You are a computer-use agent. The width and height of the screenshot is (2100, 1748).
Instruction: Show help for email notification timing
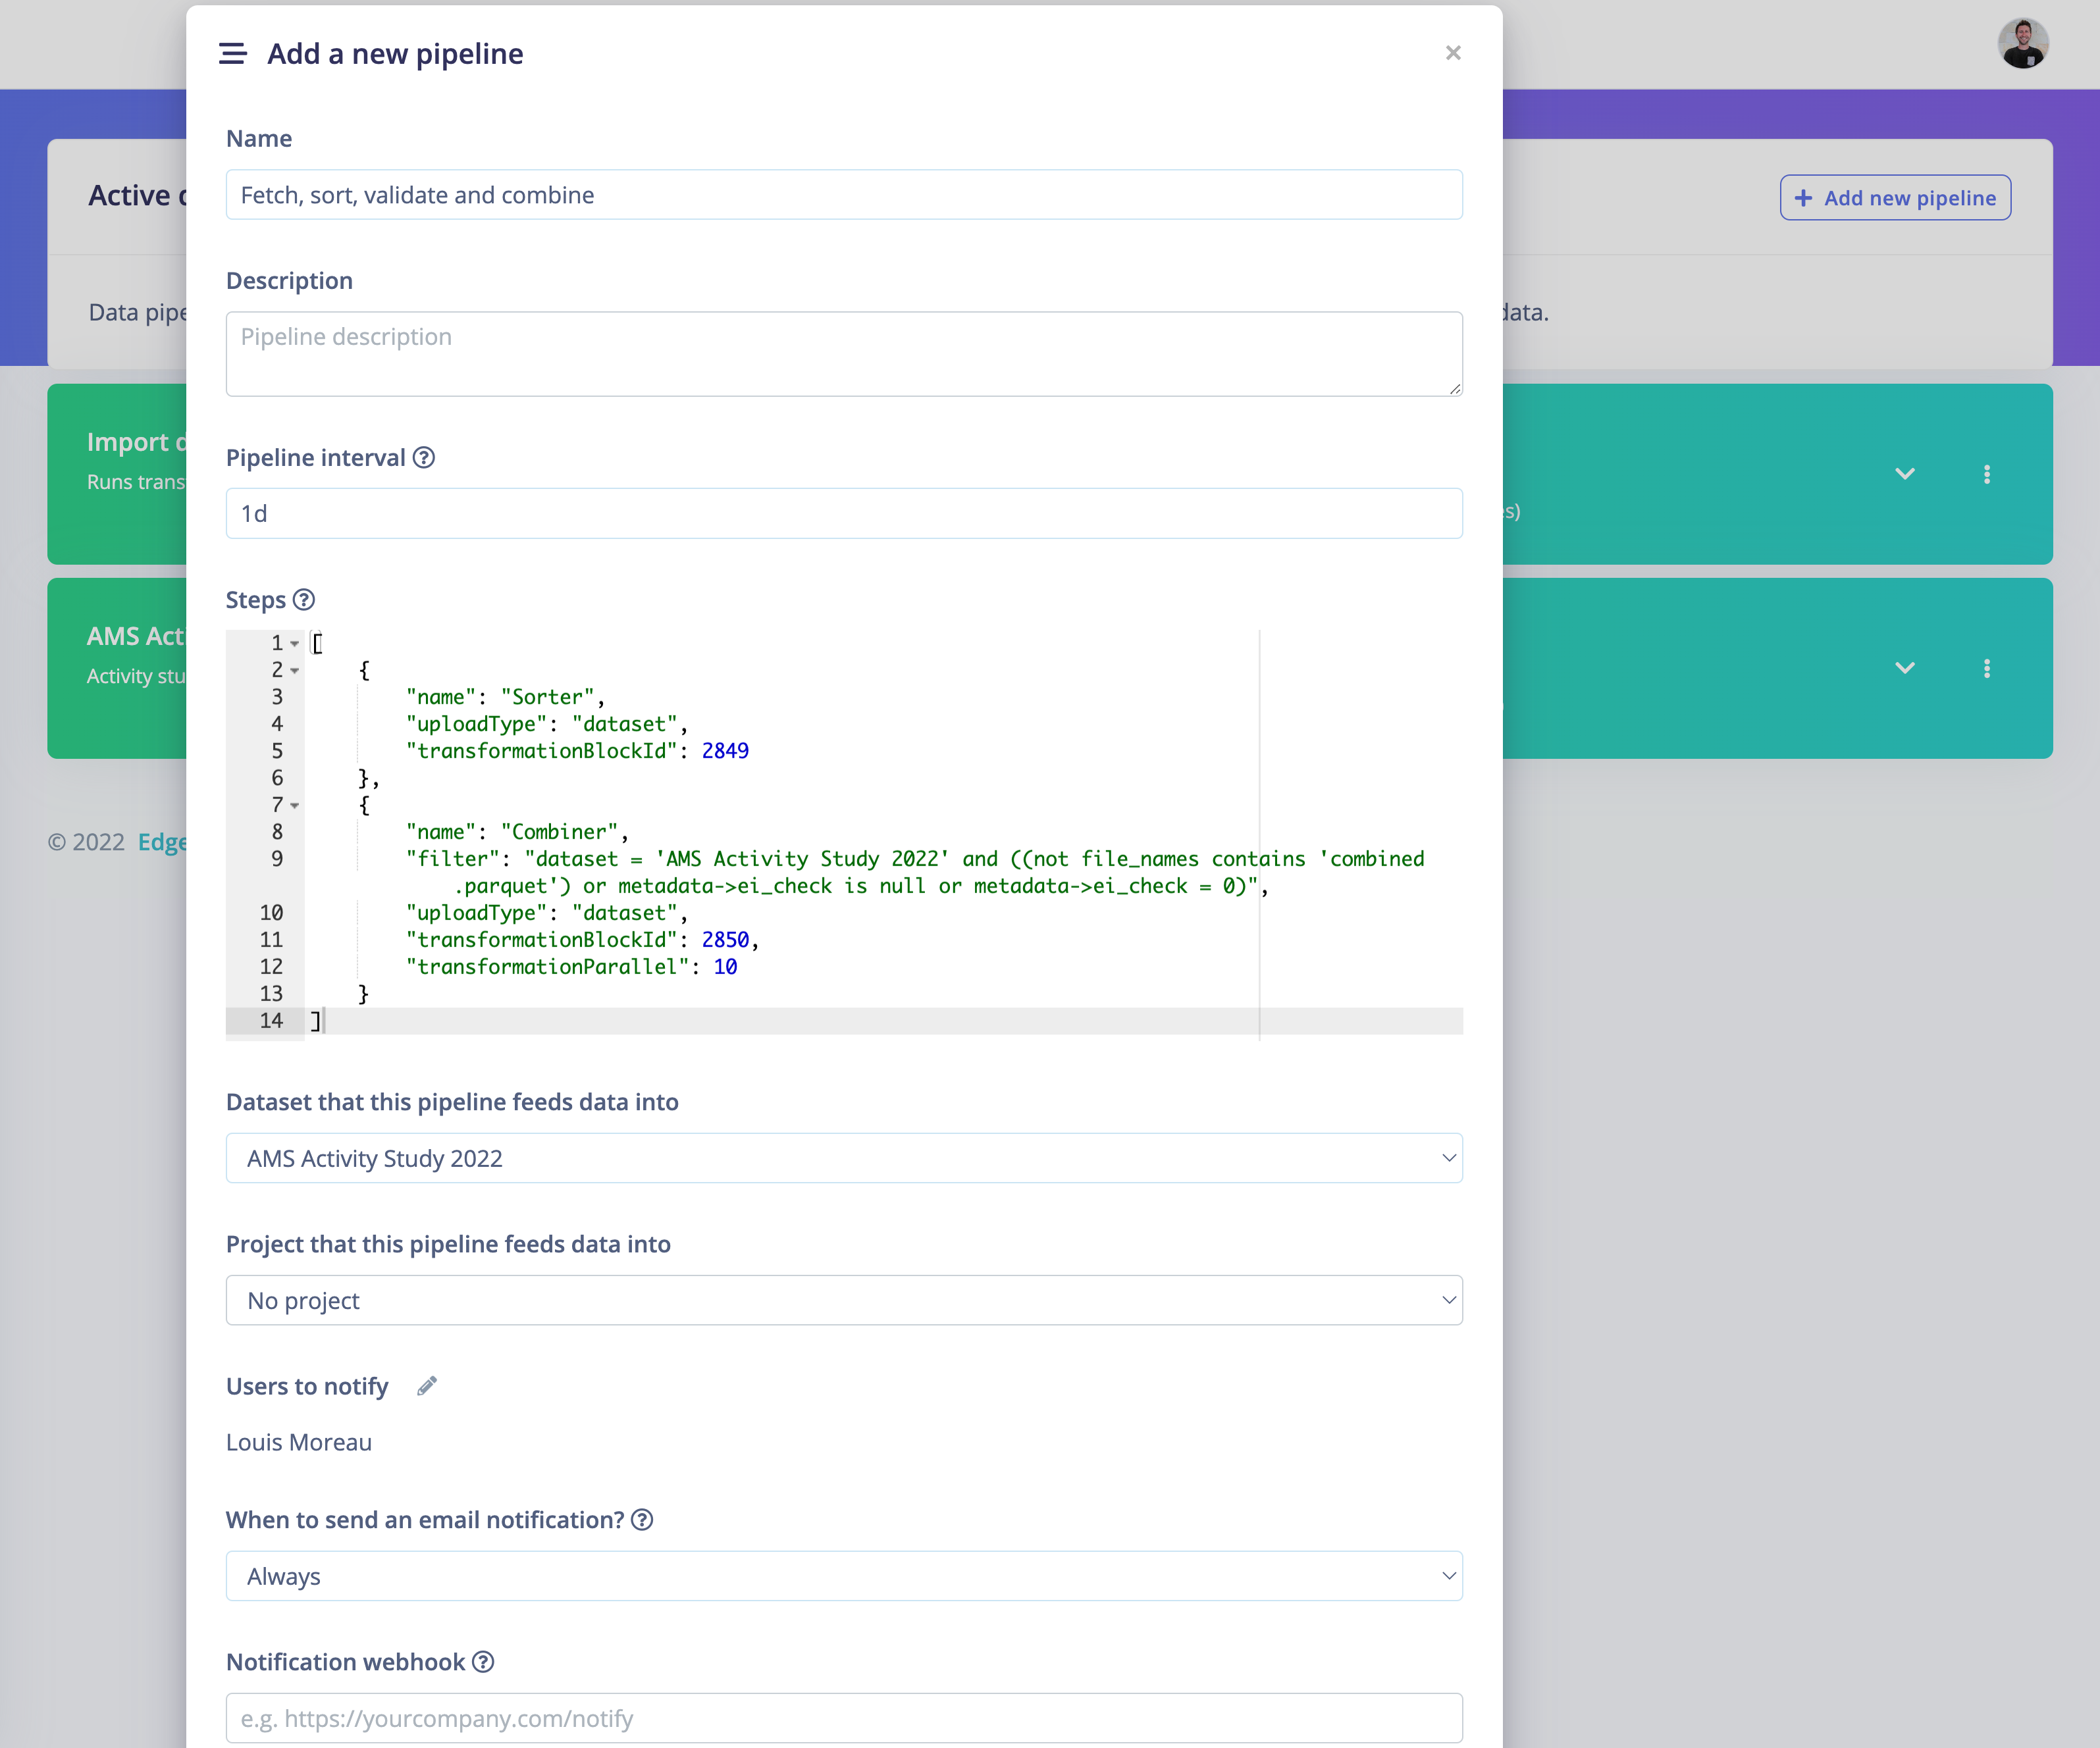click(x=643, y=1519)
